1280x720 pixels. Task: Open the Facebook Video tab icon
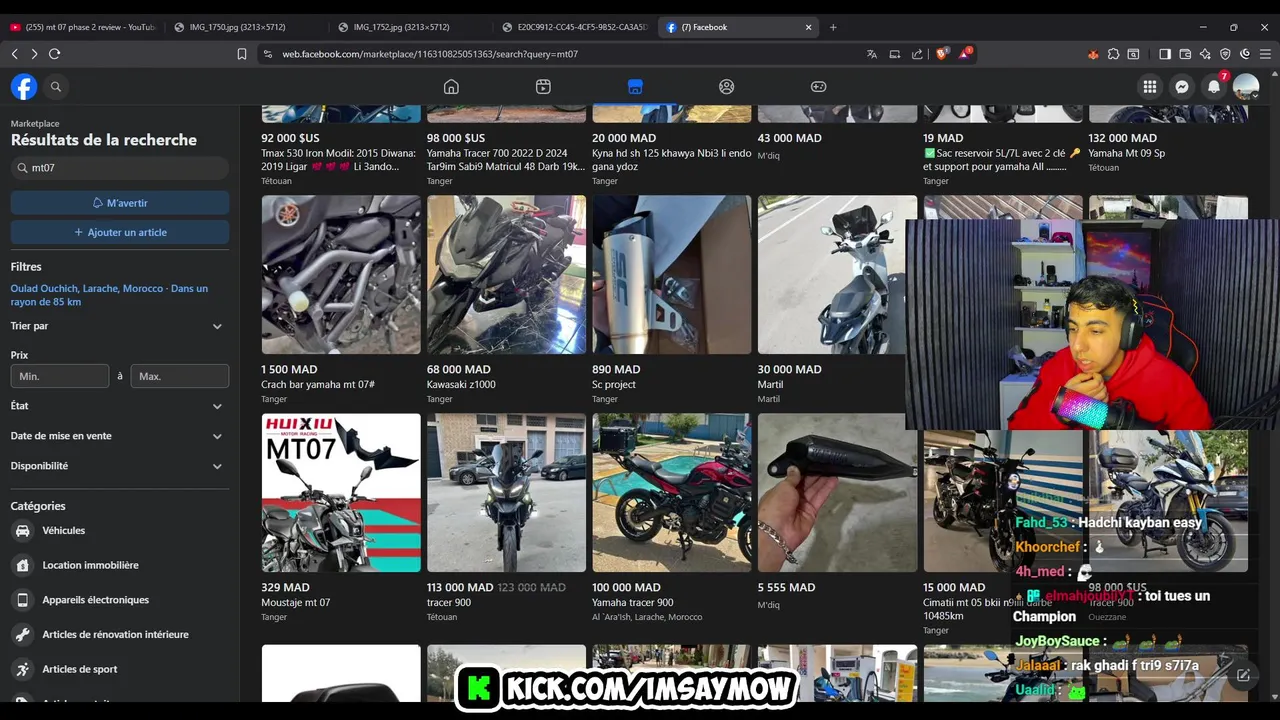click(x=543, y=87)
